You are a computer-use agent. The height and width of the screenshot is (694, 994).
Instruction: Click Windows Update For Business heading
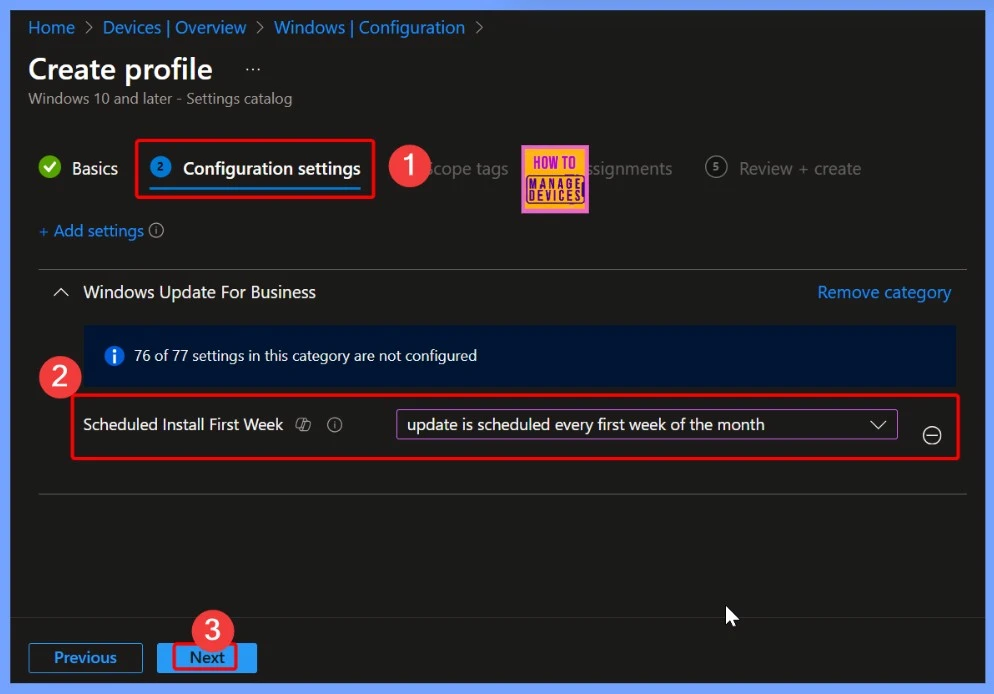(x=199, y=292)
